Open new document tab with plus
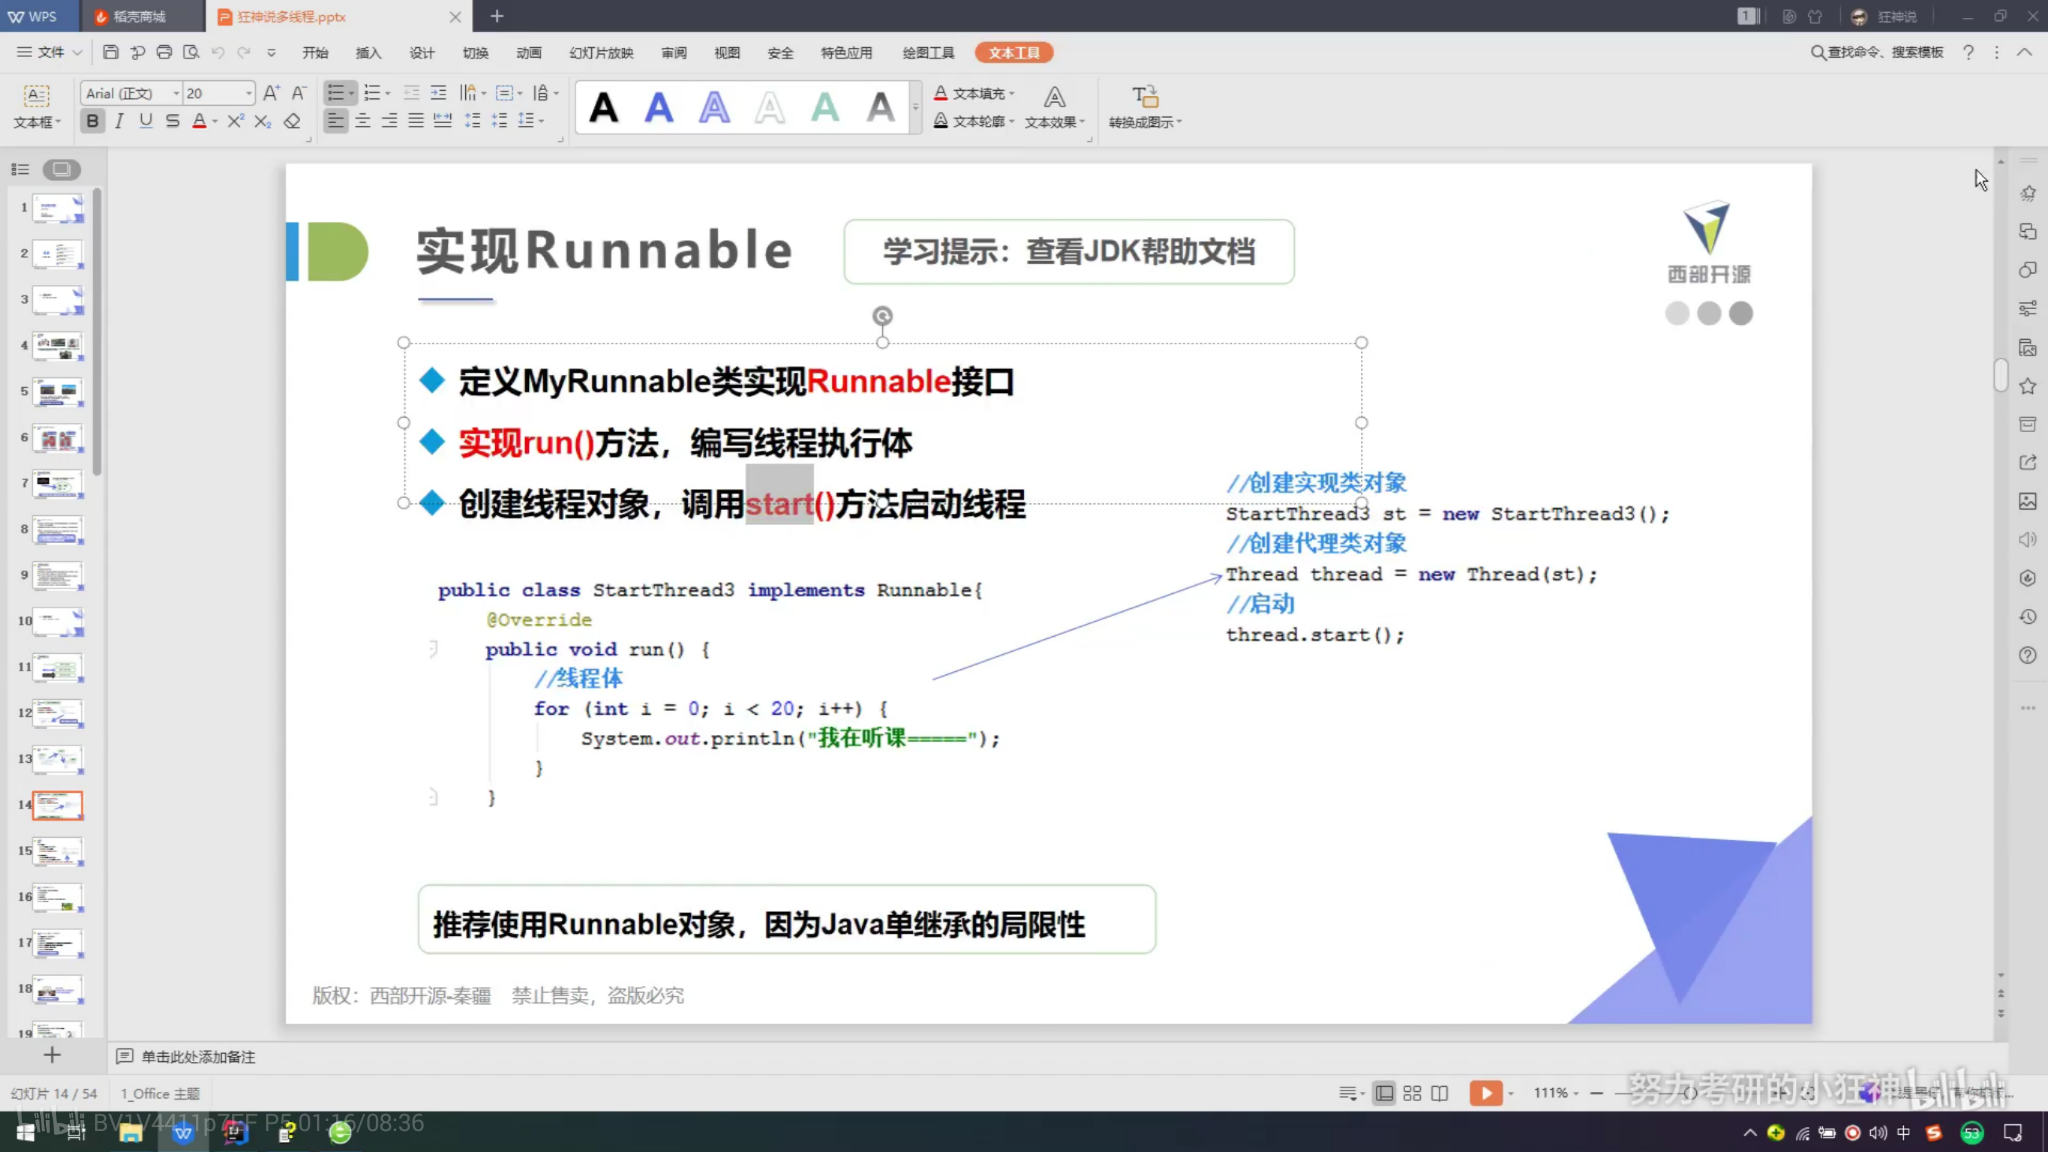Viewport: 2048px width, 1152px height. 497,16
